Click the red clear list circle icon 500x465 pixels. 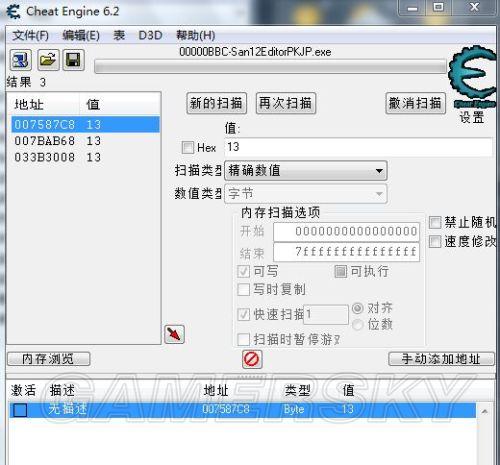pos(252,359)
